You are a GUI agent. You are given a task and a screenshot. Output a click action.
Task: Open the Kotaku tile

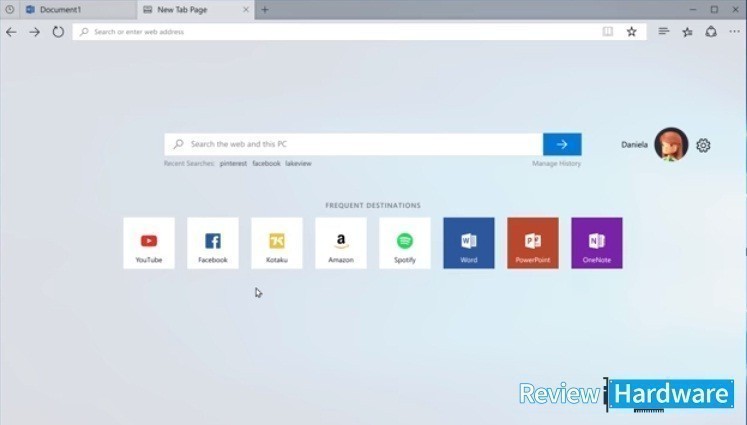pos(277,243)
